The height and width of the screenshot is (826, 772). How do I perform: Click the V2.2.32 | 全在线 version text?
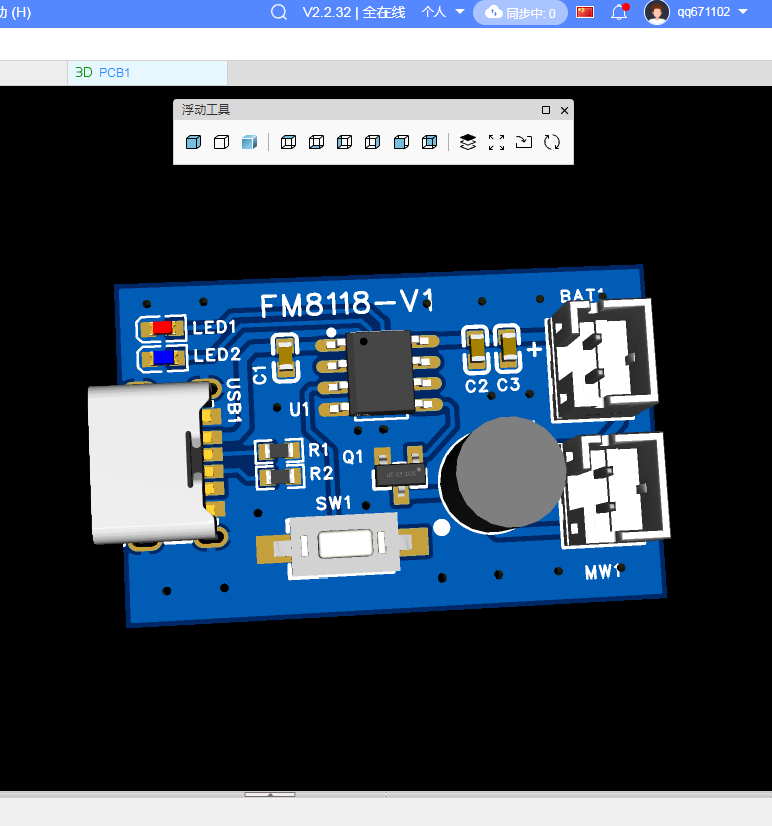pos(354,12)
